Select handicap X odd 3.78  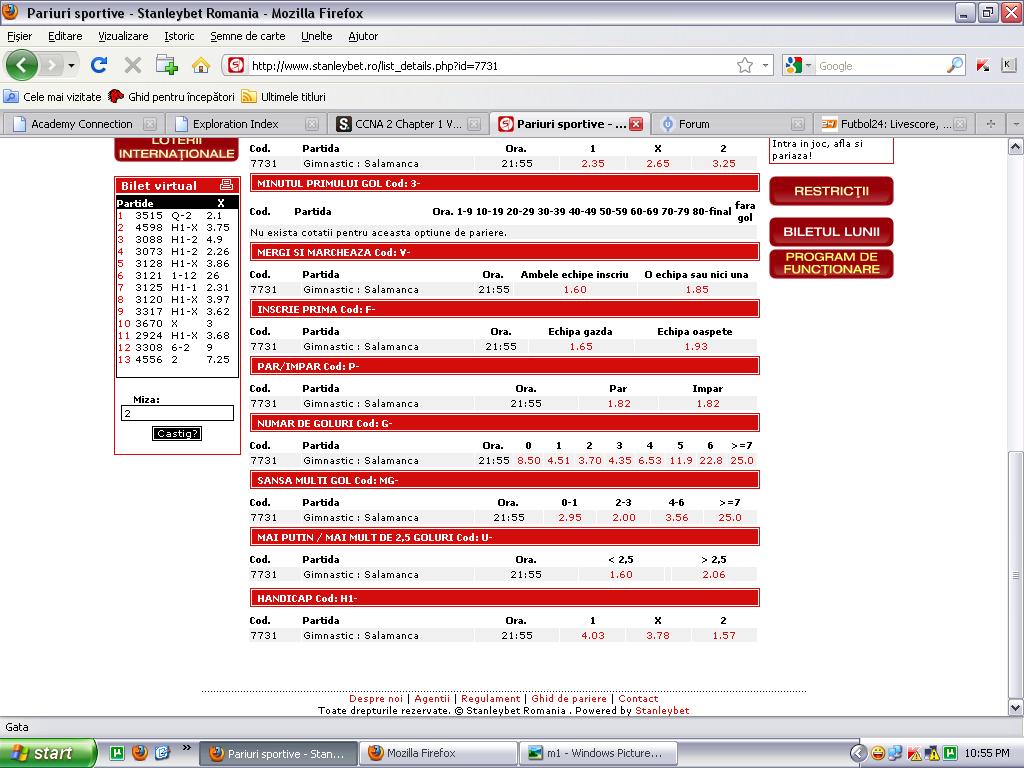click(x=658, y=635)
